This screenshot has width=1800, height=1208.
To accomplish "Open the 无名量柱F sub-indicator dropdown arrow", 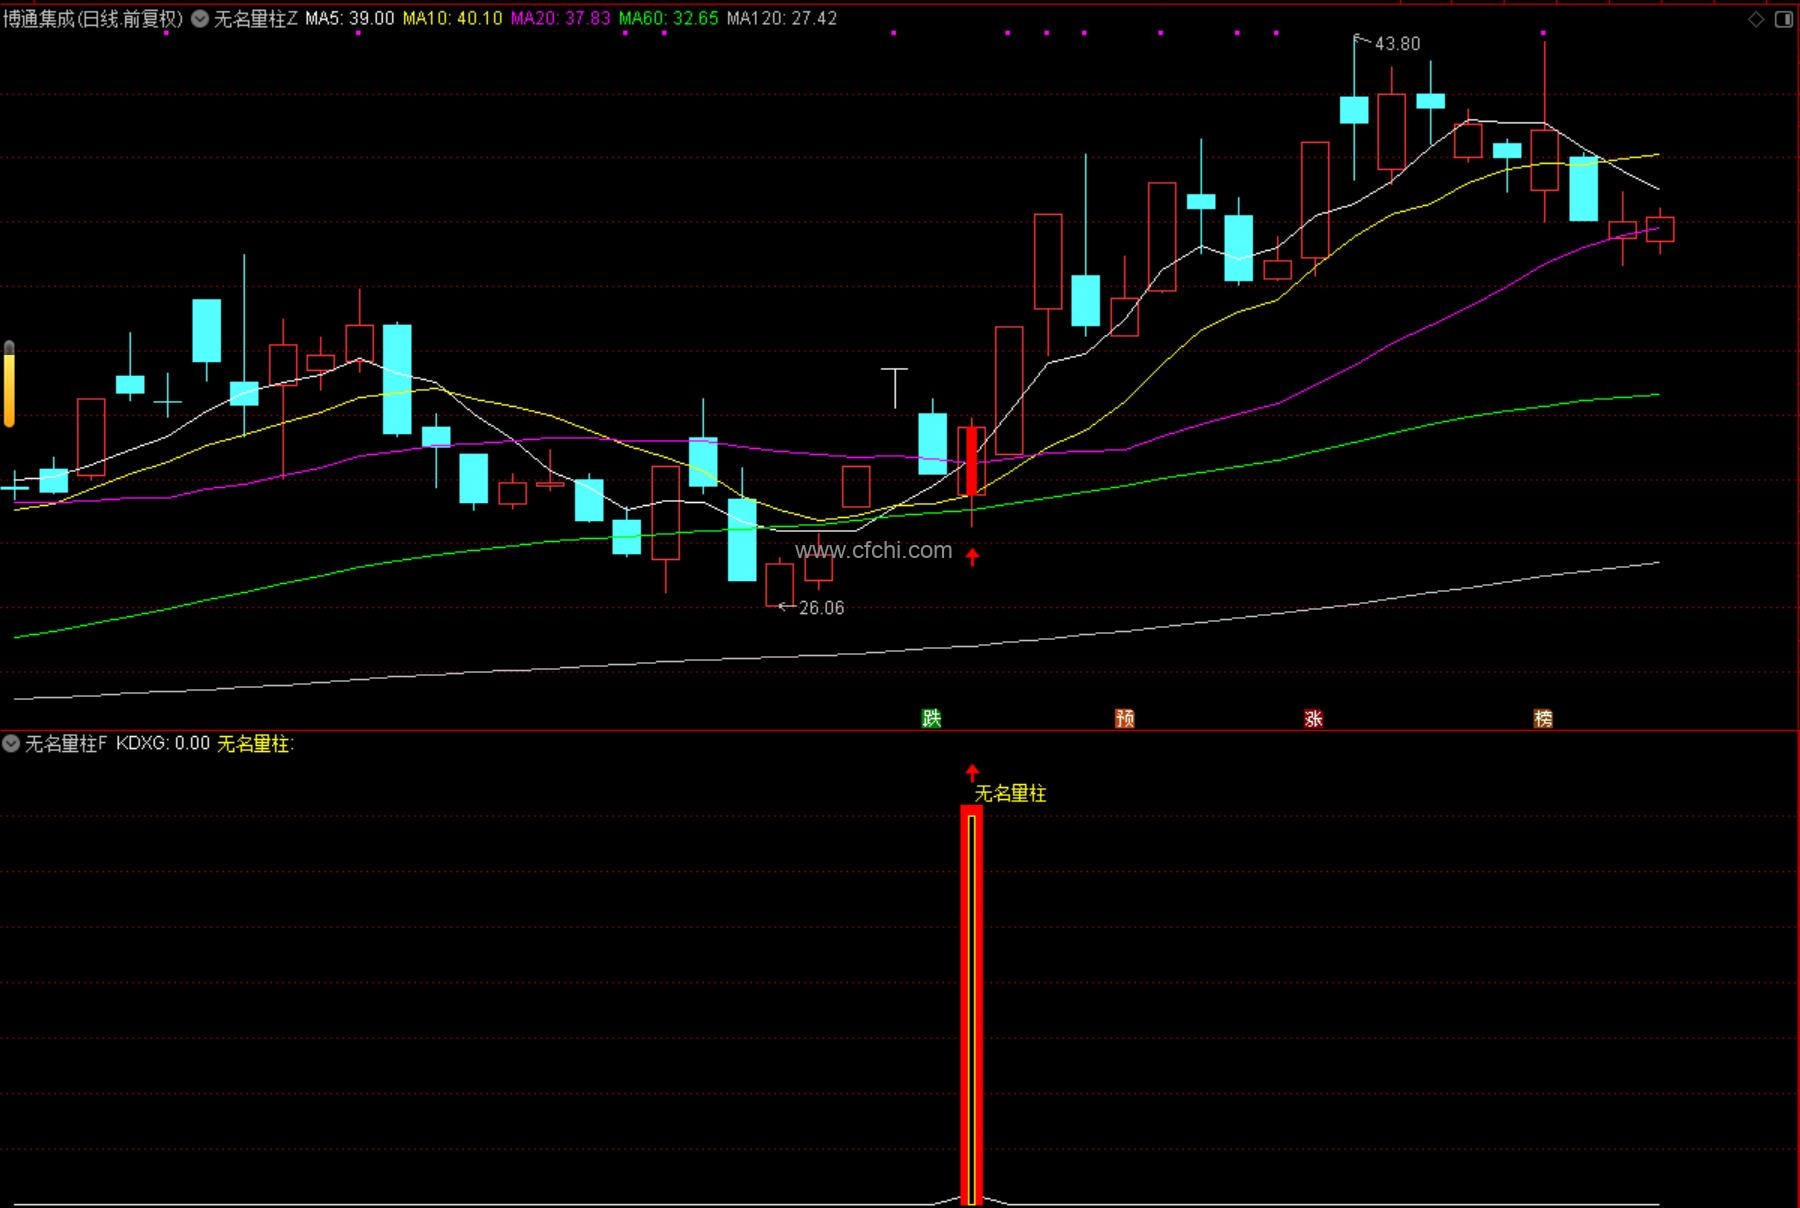I will pos(11,743).
